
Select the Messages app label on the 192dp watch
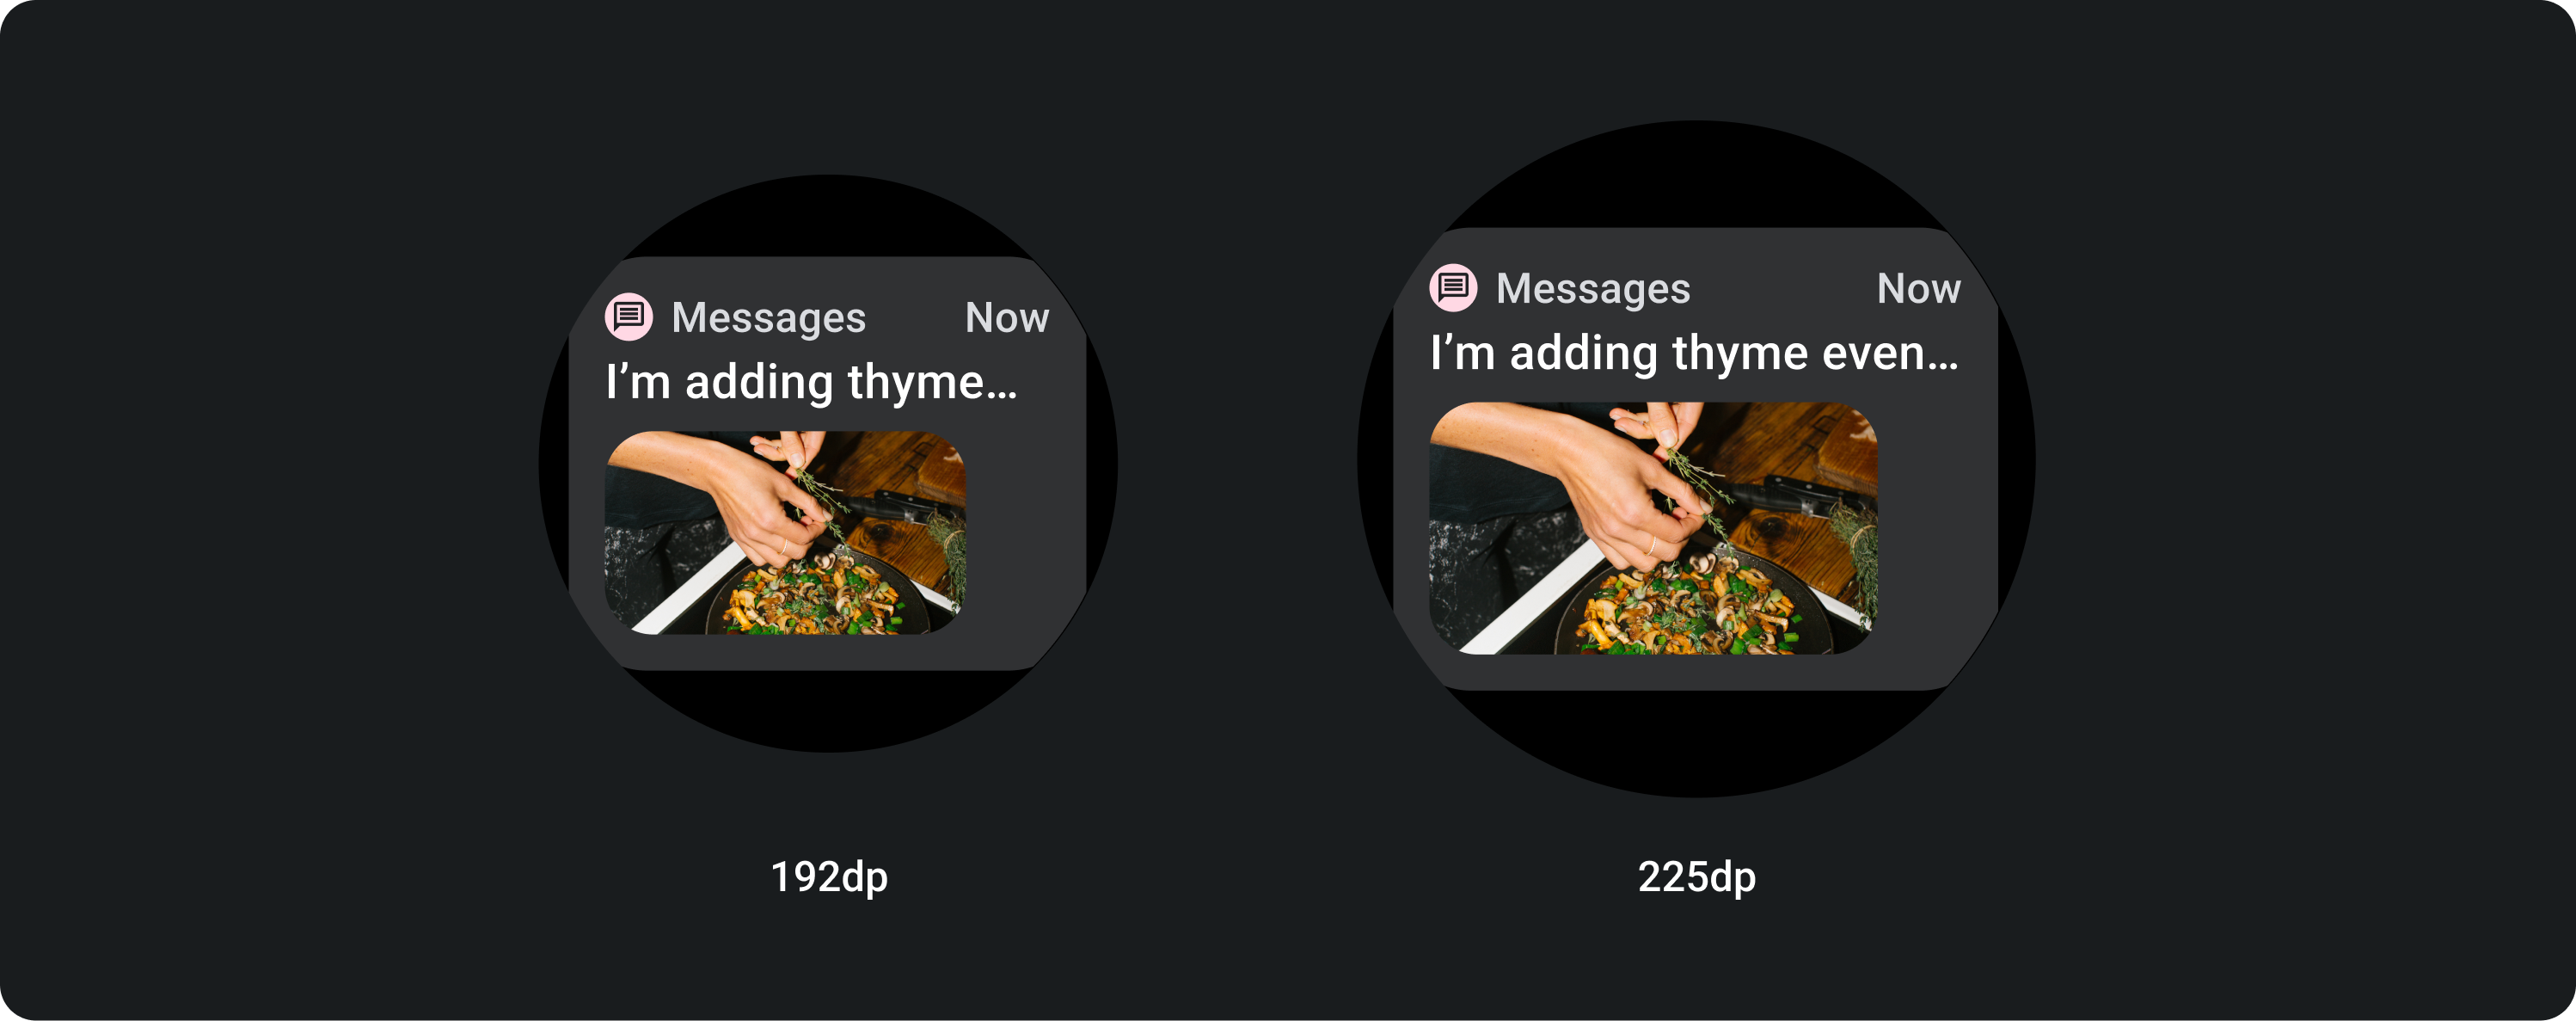click(x=768, y=318)
